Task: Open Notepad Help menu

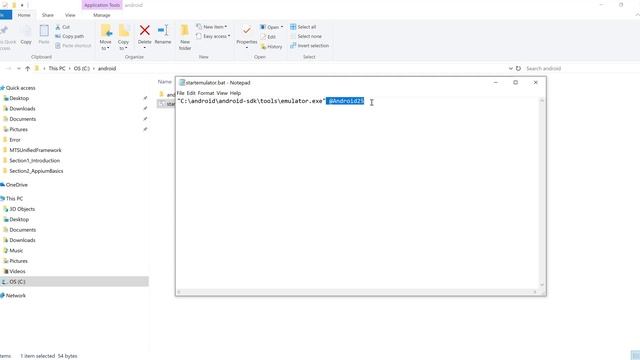Action: click(x=235, y=93)
